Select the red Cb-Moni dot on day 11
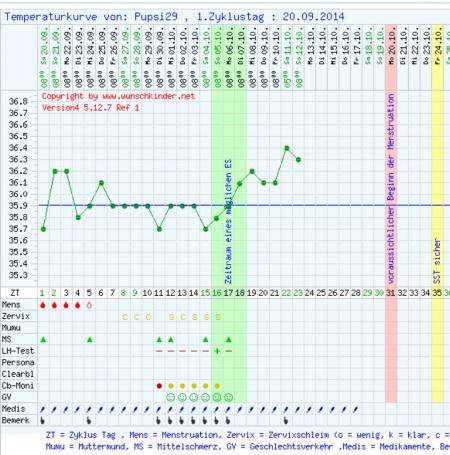The width and height of the screenshot is (450, 455). point(159,386)
